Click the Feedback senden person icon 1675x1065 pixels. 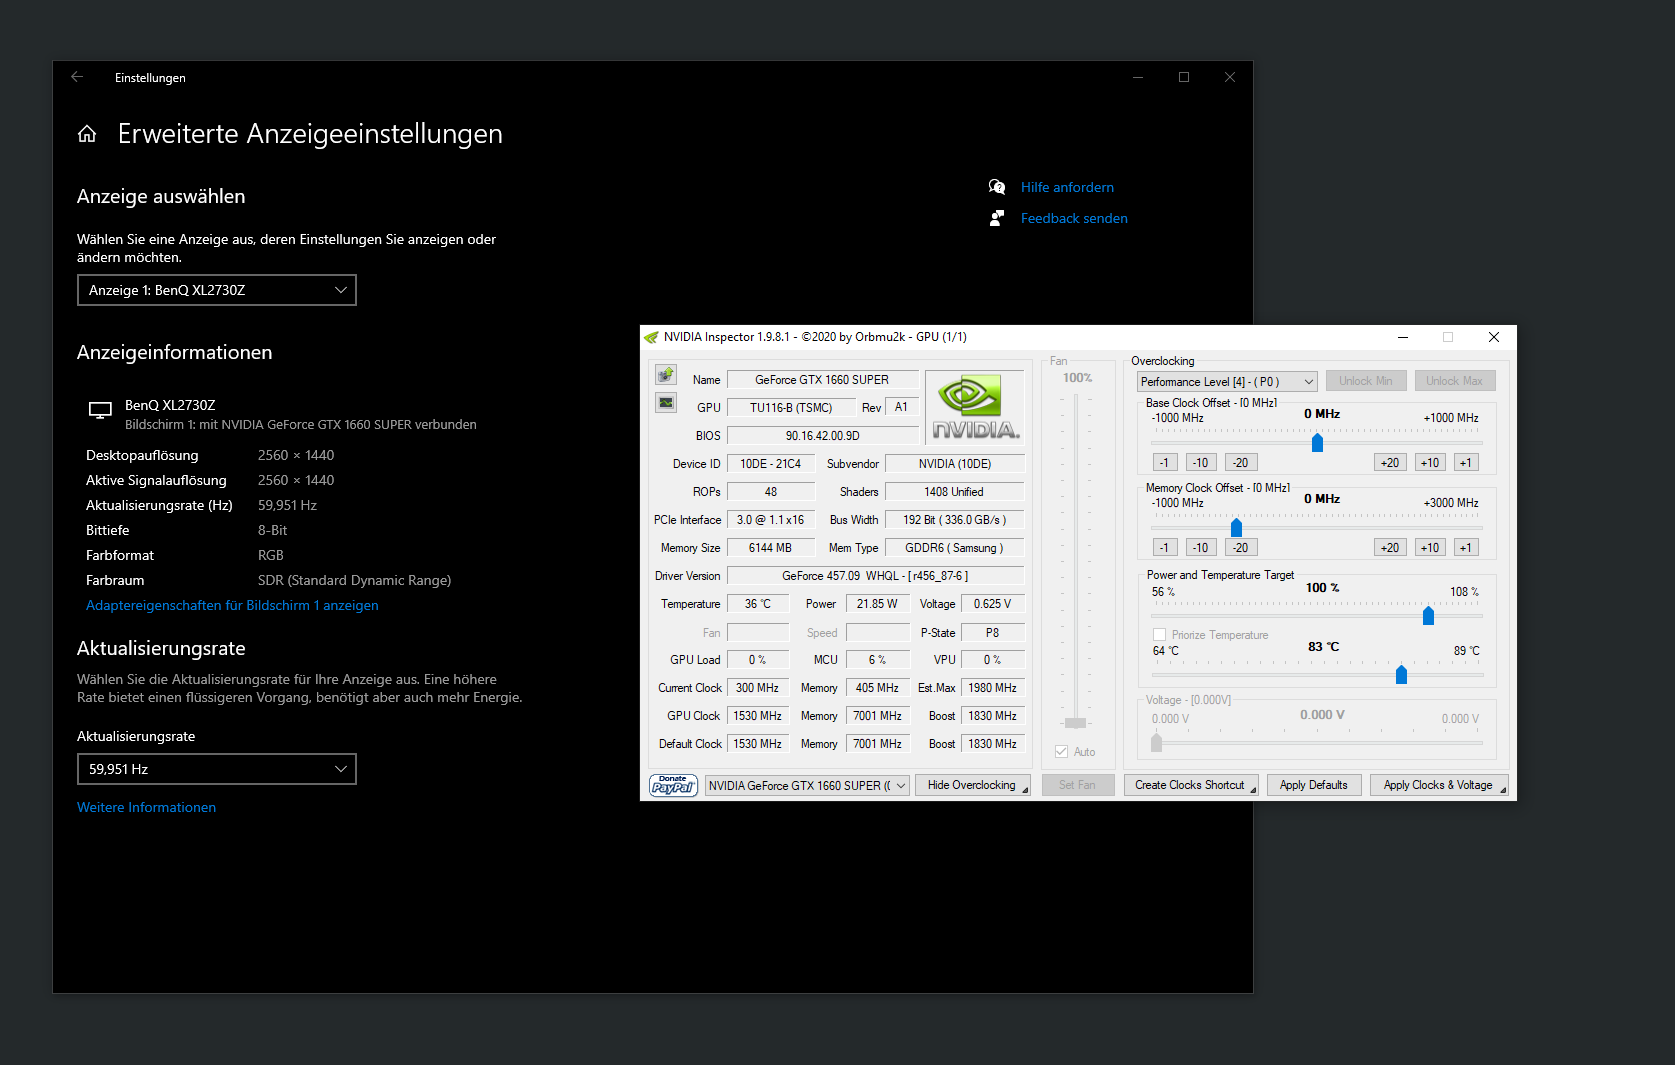pyautogui.click(x=997, y=218)
